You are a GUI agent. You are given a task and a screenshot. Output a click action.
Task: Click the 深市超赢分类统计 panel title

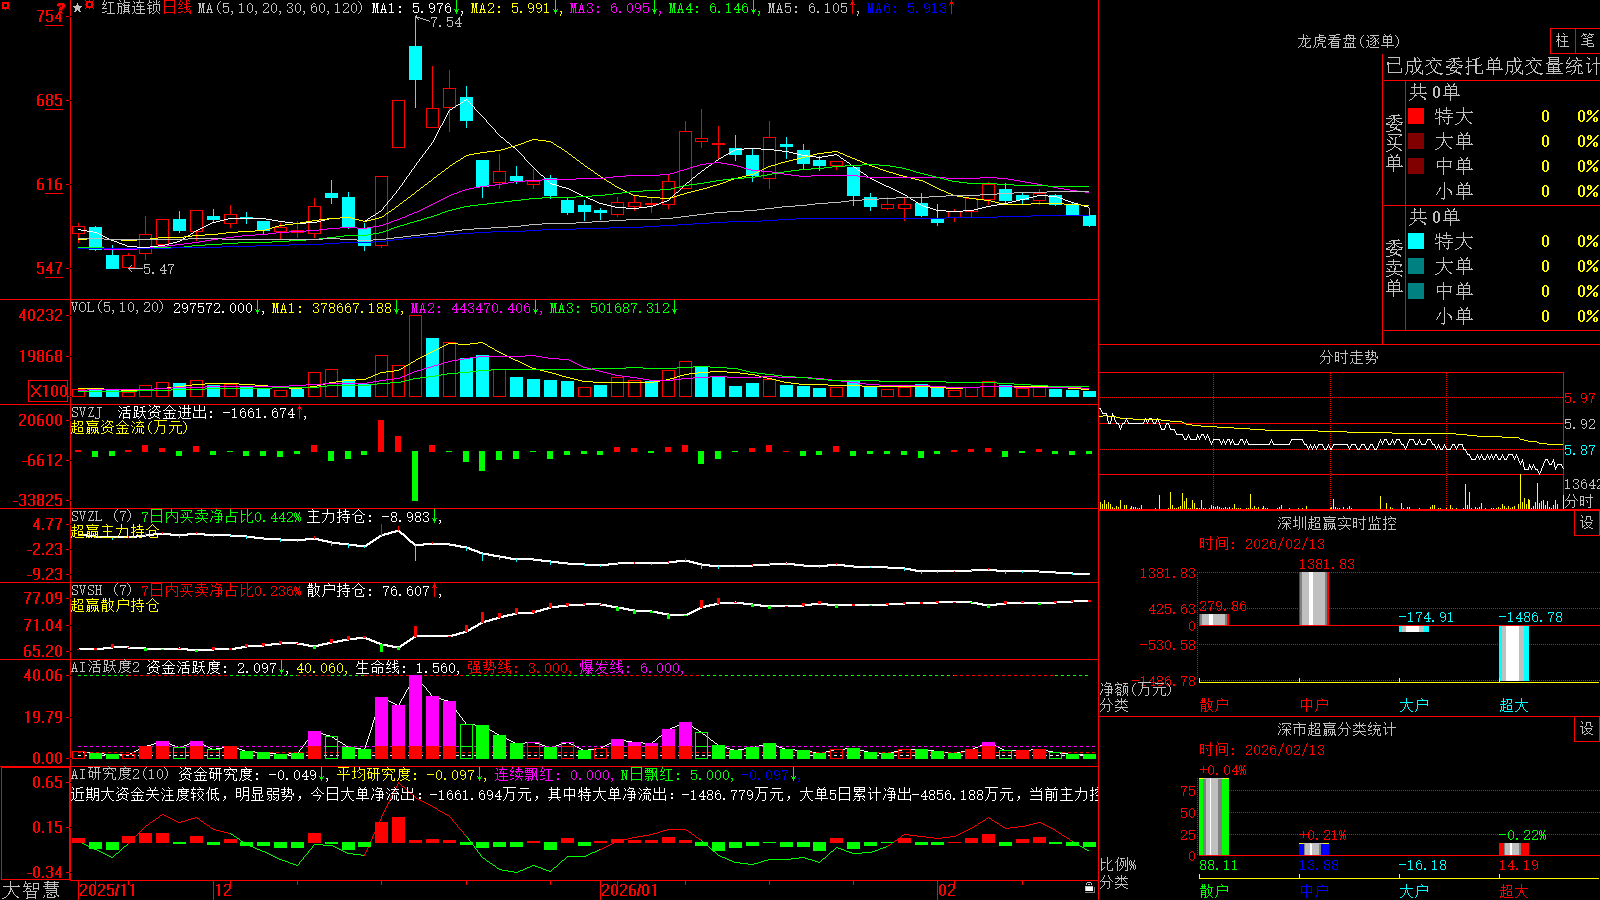pos(1336,729)
